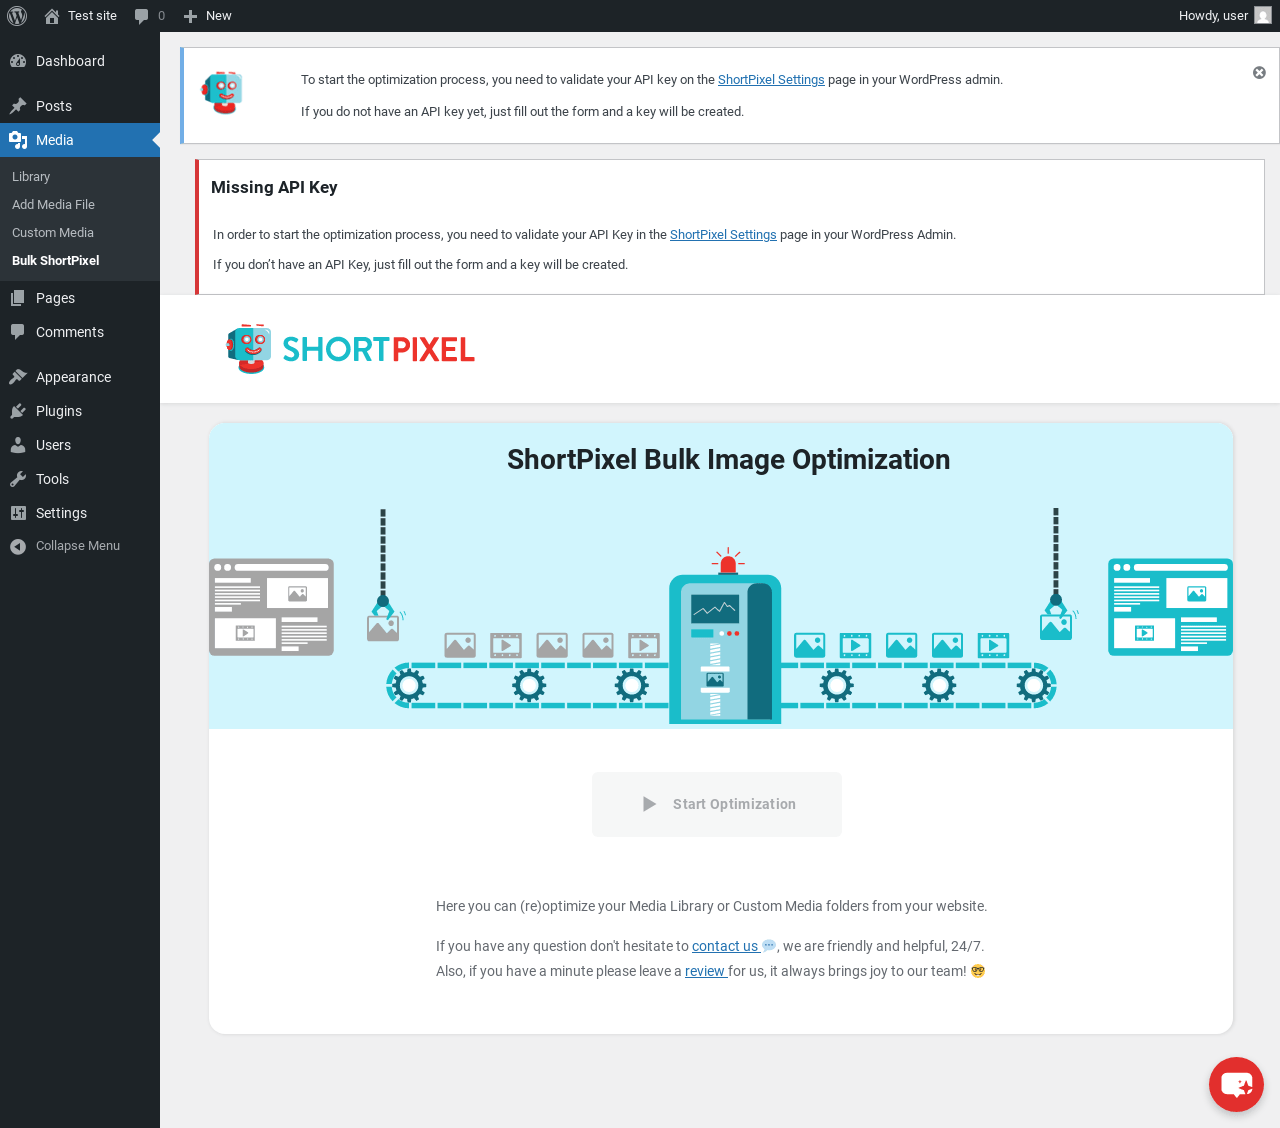Open the Tools menu

(x=80, y=479)
